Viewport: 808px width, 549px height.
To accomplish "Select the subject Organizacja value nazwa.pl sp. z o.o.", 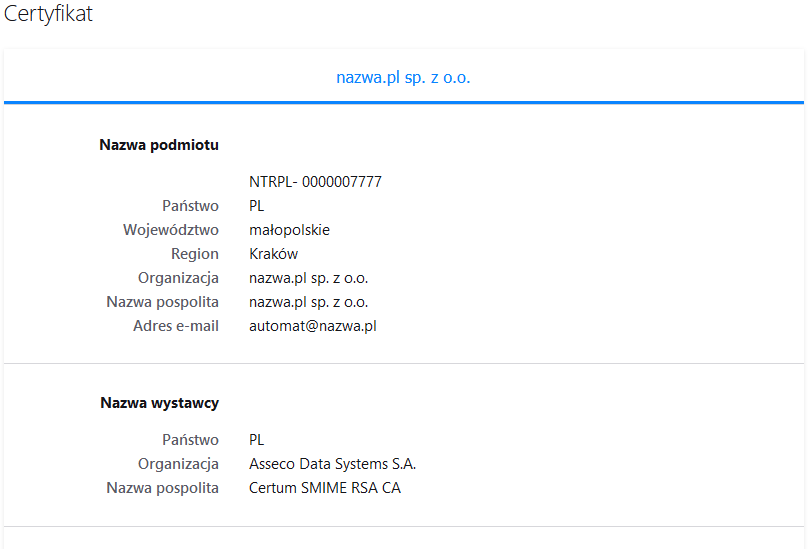I will (308, 278).
